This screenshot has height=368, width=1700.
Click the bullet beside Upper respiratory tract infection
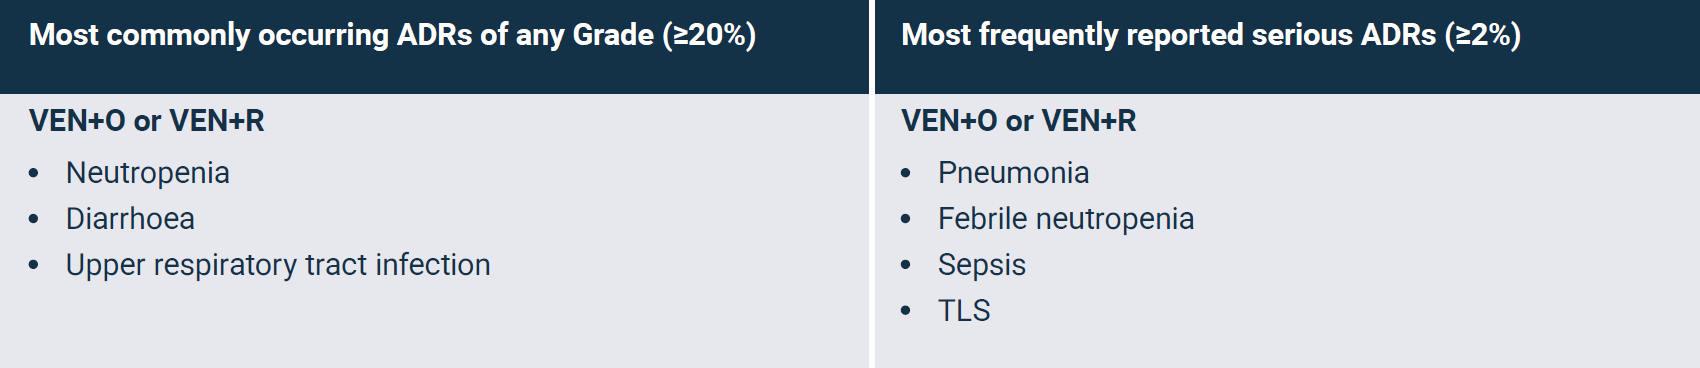tap(34, 266)
